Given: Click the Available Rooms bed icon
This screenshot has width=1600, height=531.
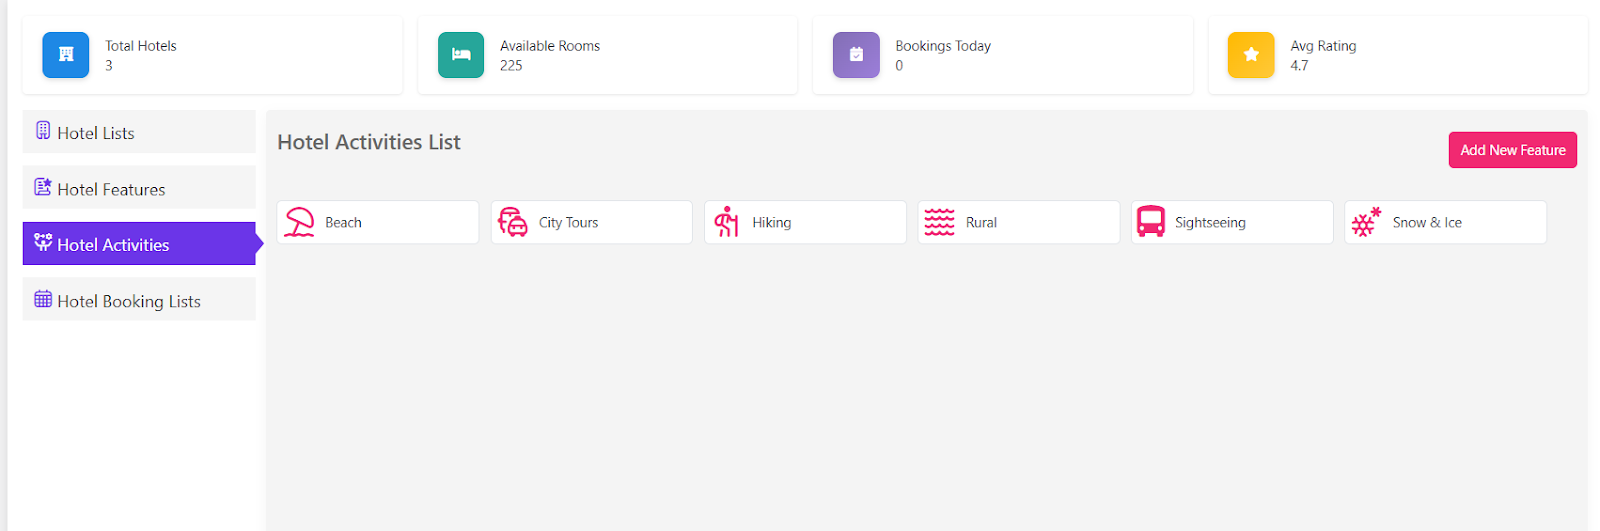Looking at the screenshot, I should (461, 55).
